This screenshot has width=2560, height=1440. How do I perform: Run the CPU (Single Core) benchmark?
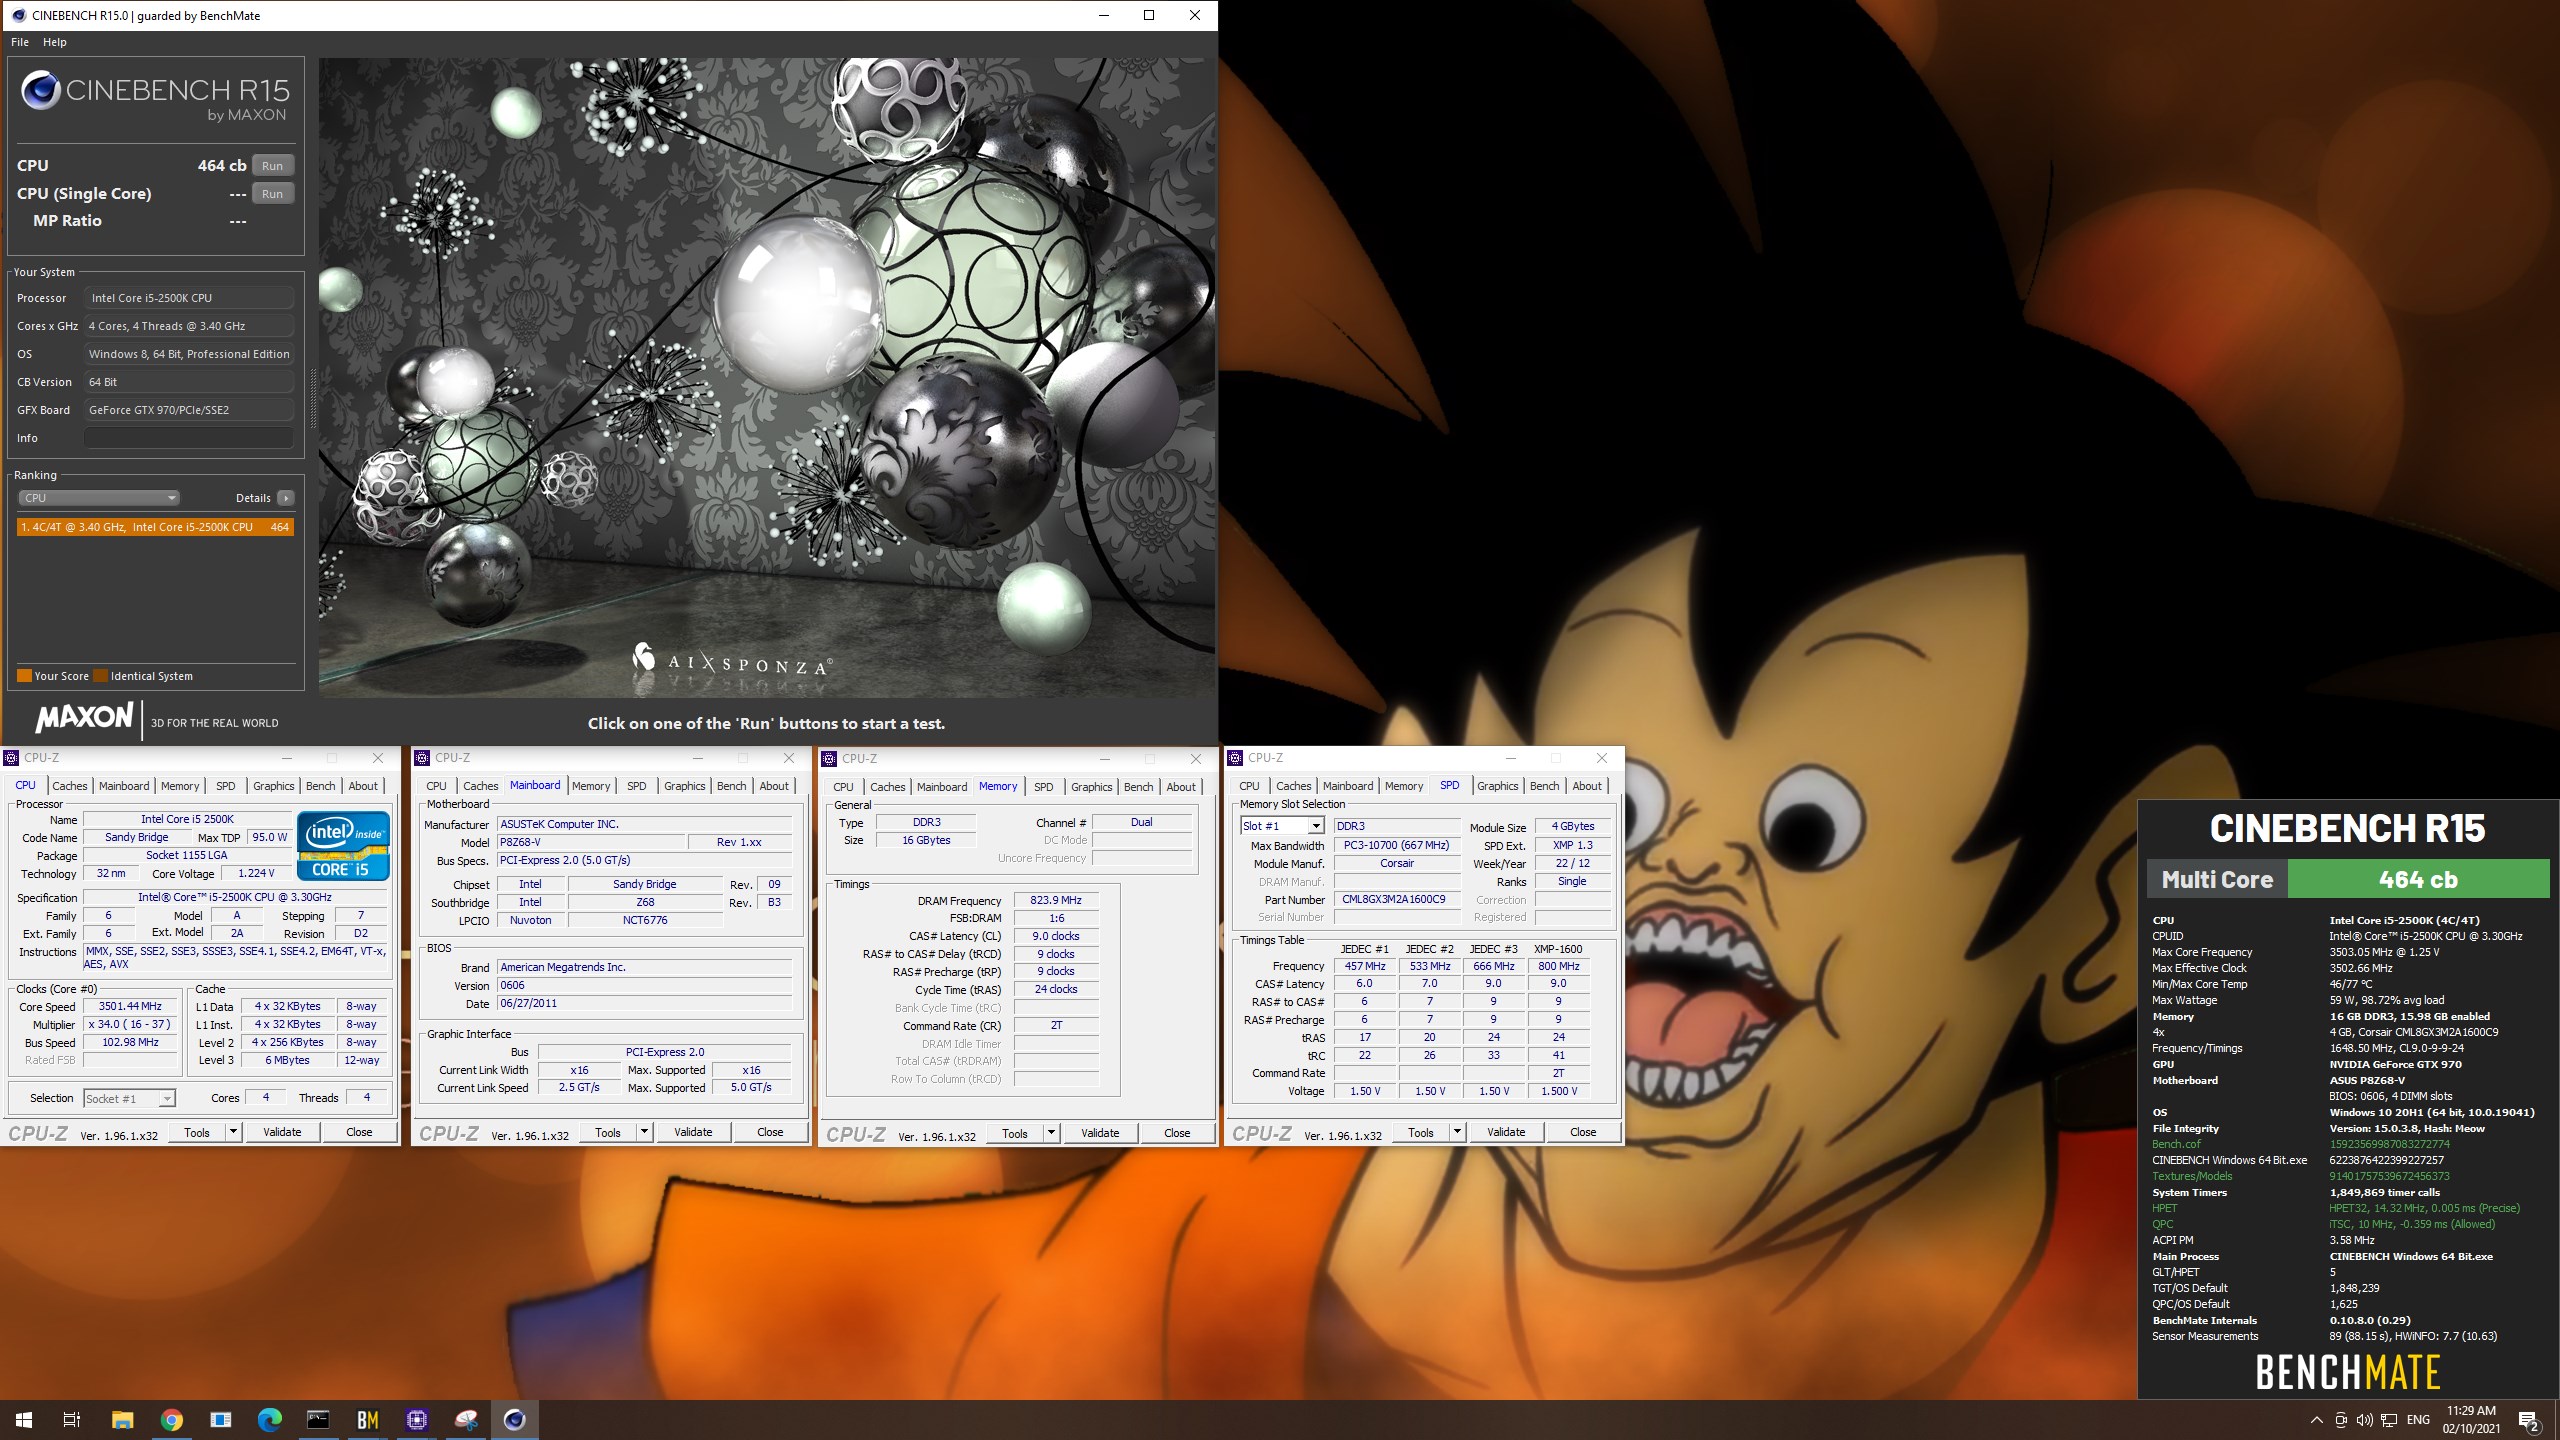coord(272,194)
